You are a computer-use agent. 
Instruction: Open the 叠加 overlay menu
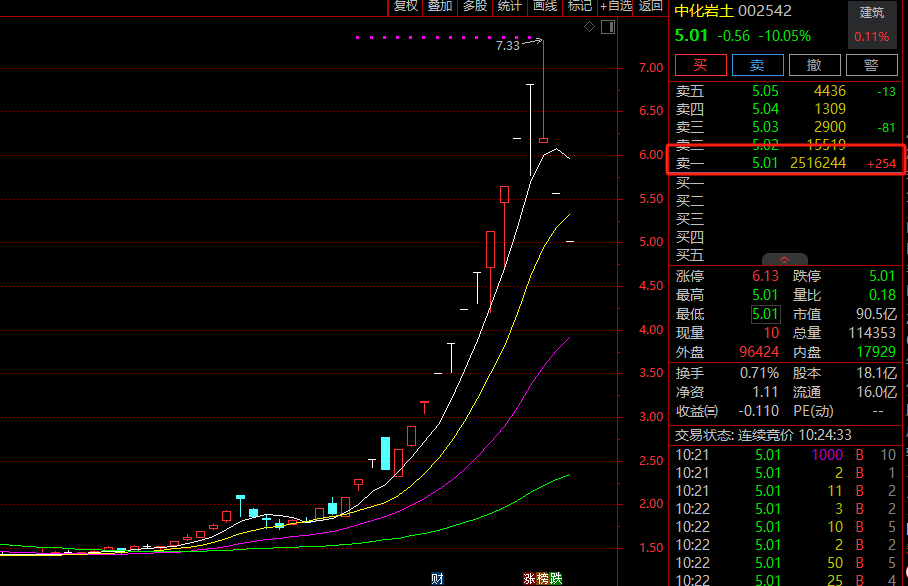(440, 6)
